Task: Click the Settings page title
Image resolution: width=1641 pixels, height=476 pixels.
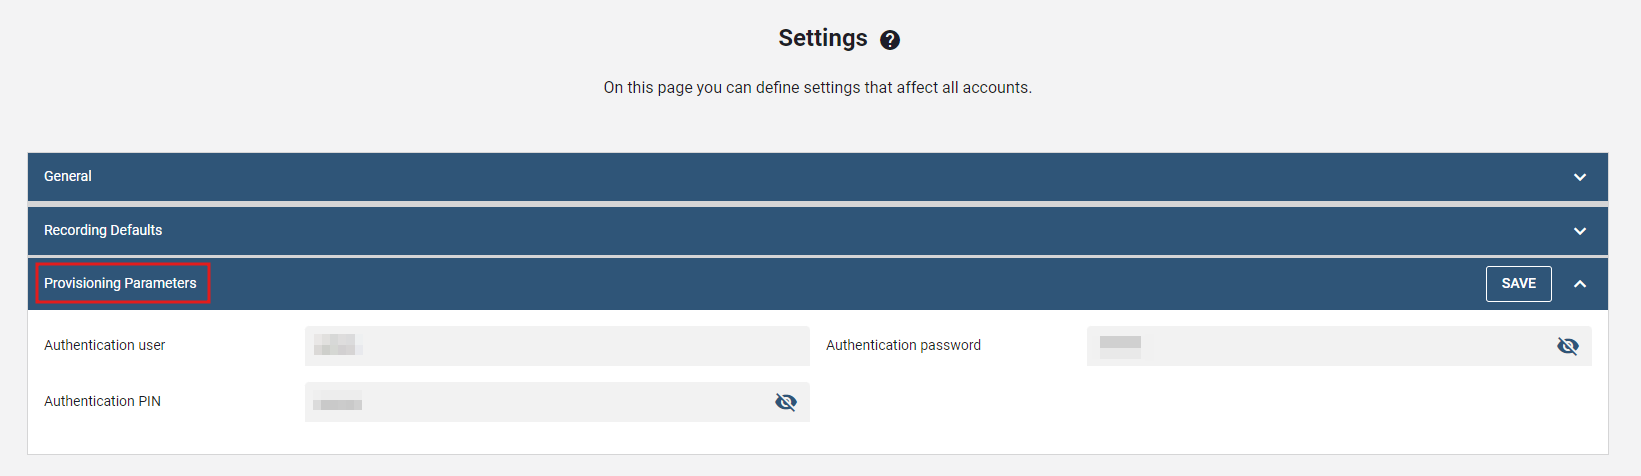Action: 823,38
